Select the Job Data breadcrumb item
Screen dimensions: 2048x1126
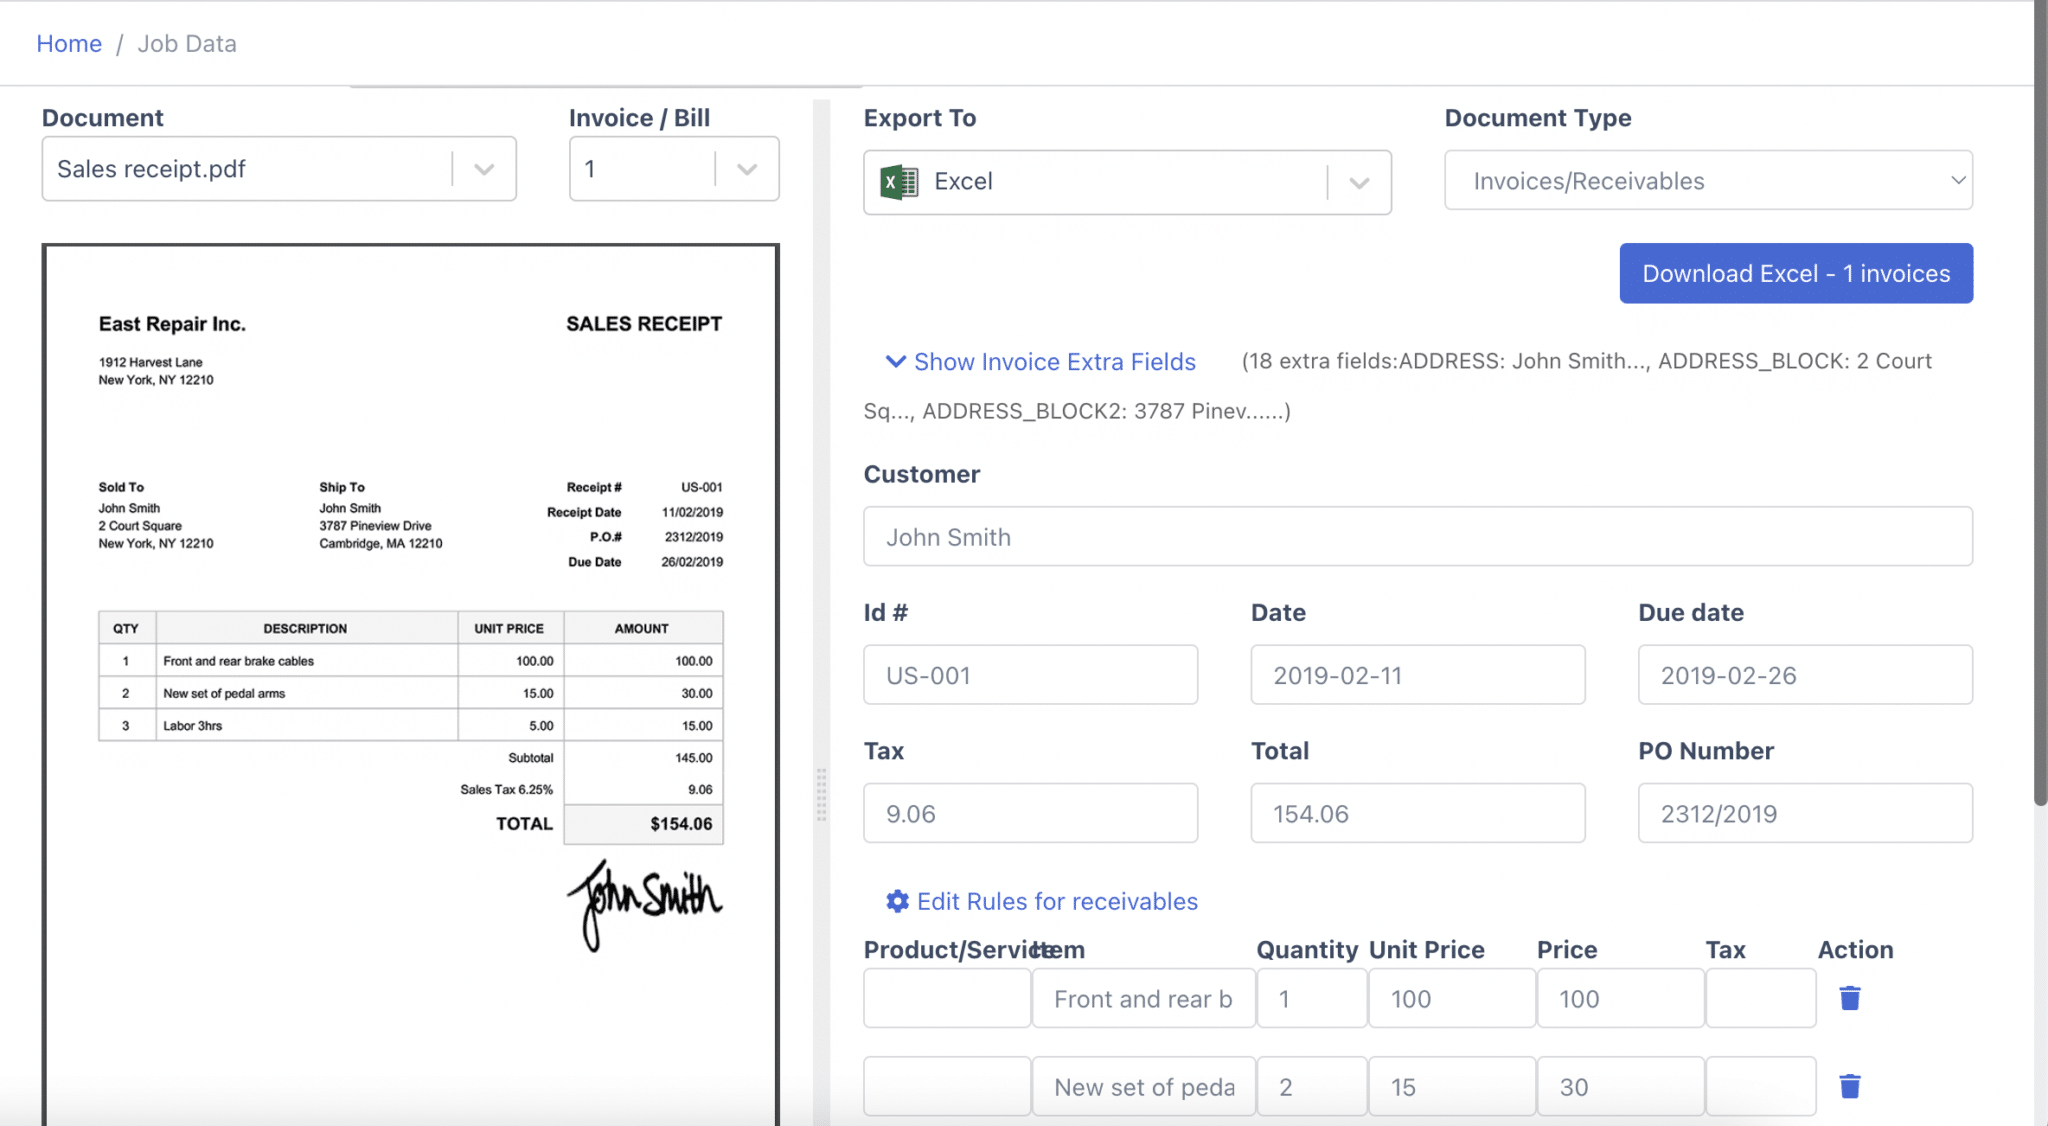[x=186, y=43]
